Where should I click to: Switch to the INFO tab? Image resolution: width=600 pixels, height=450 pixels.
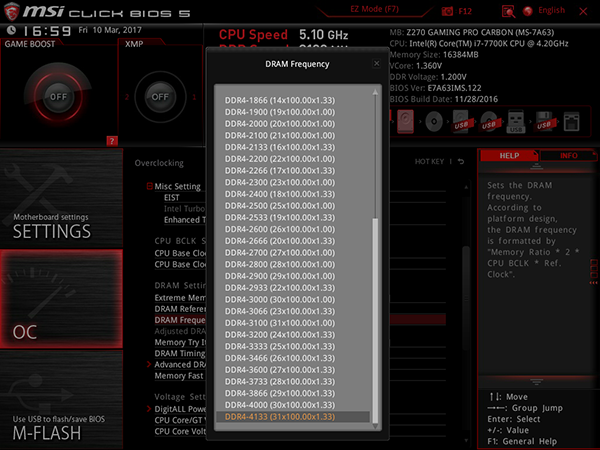569,156
